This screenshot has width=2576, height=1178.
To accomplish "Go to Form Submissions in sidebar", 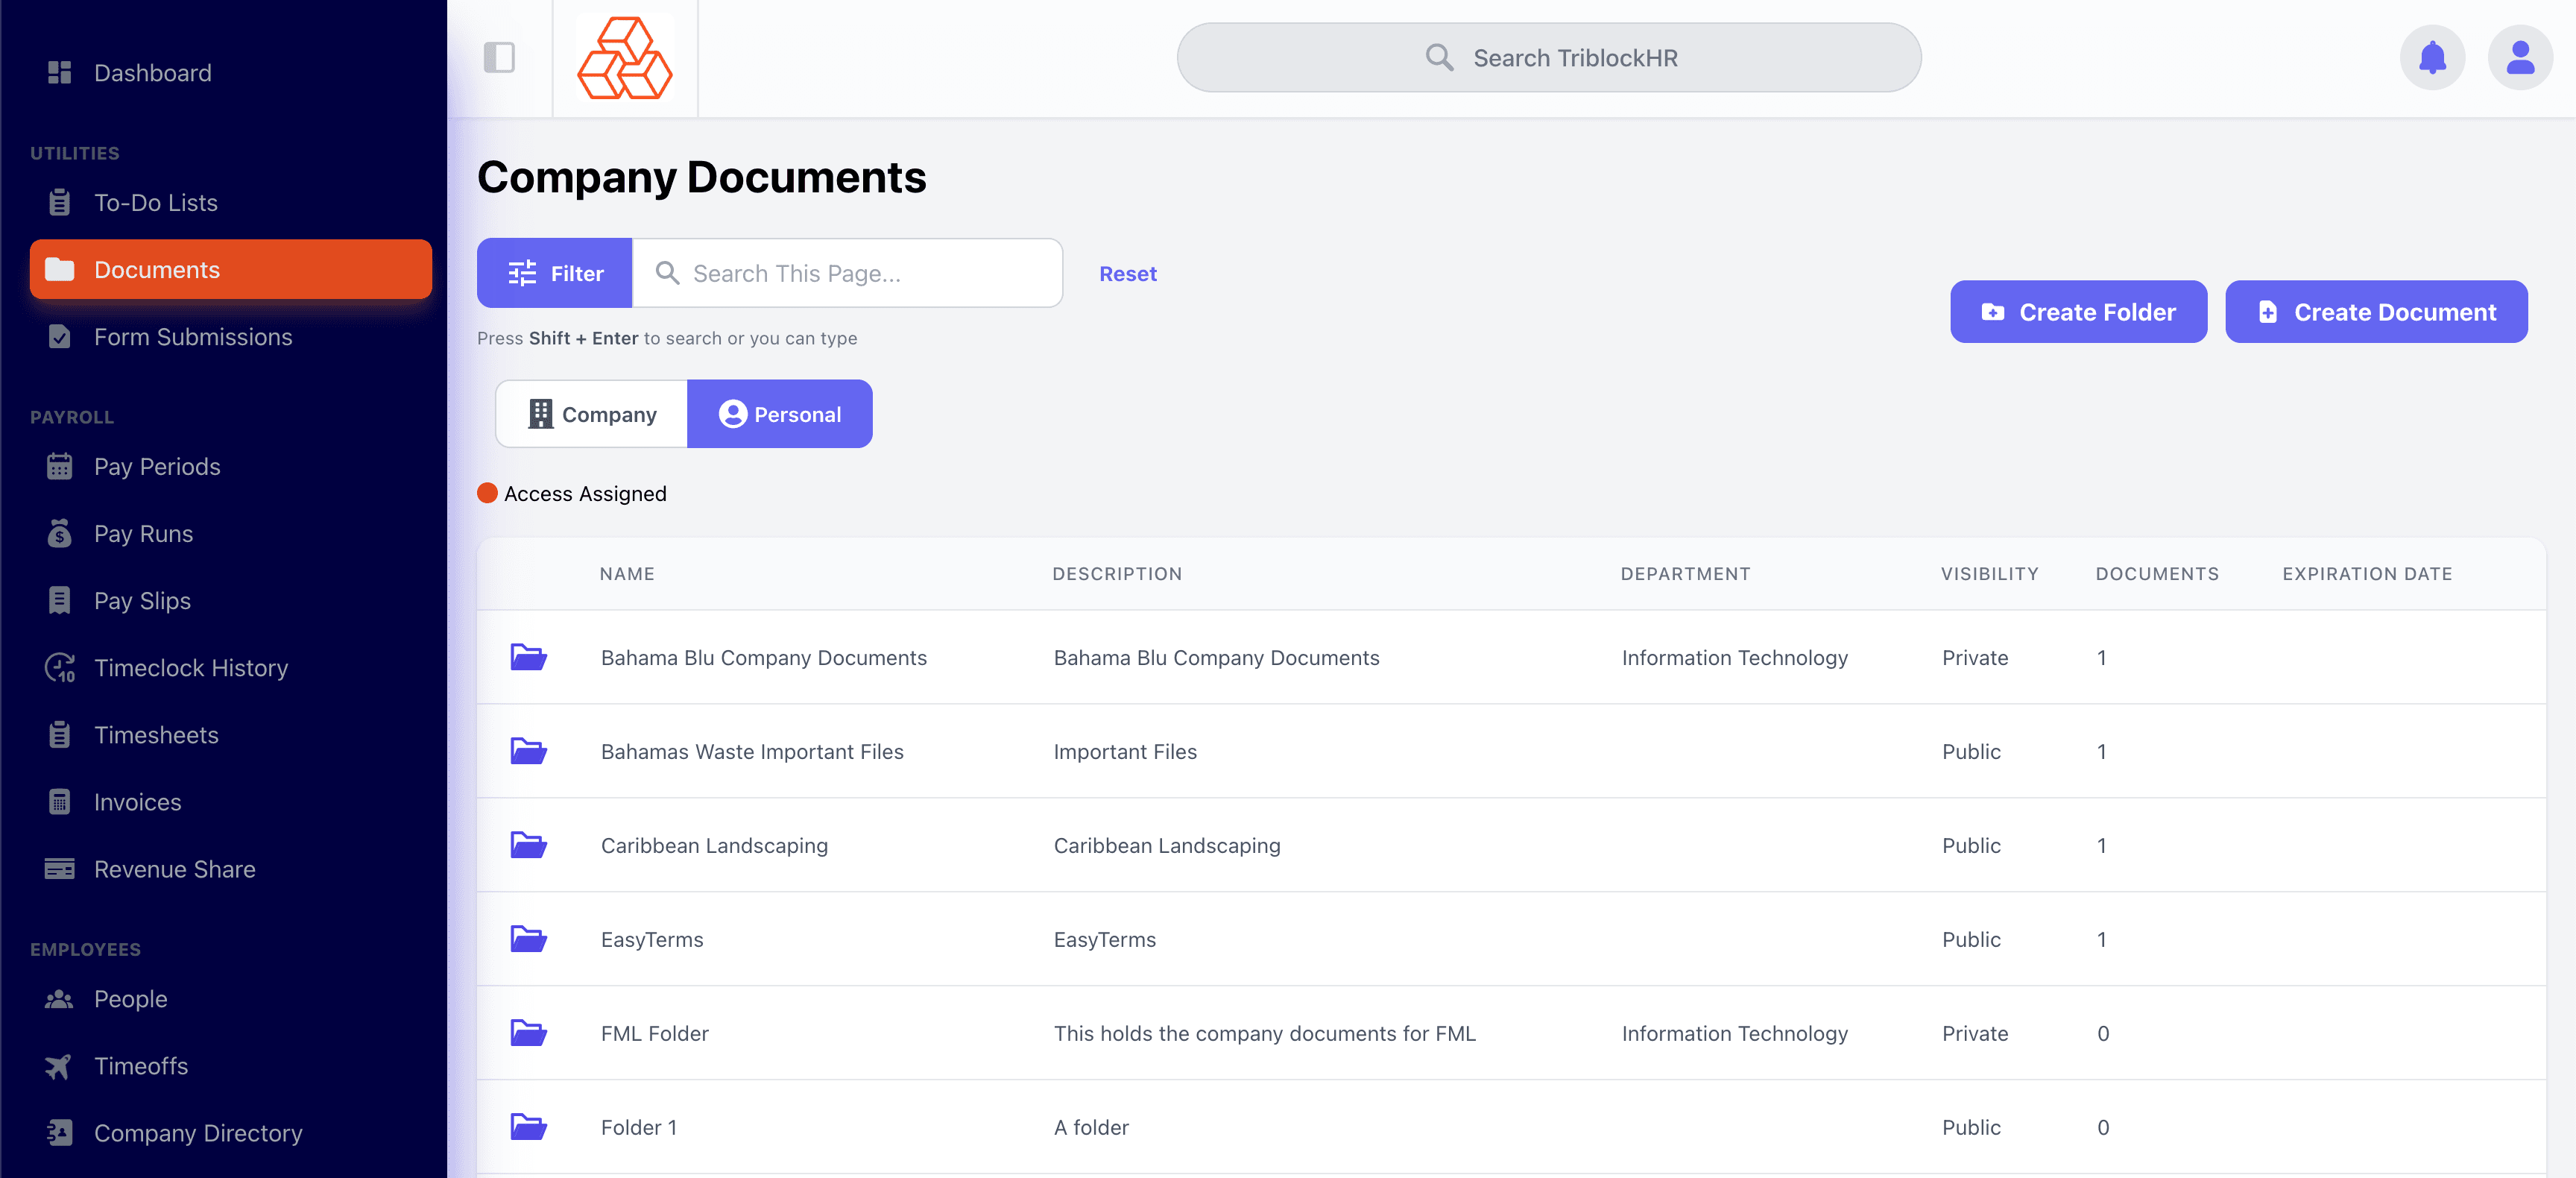I will click(193, 337).
